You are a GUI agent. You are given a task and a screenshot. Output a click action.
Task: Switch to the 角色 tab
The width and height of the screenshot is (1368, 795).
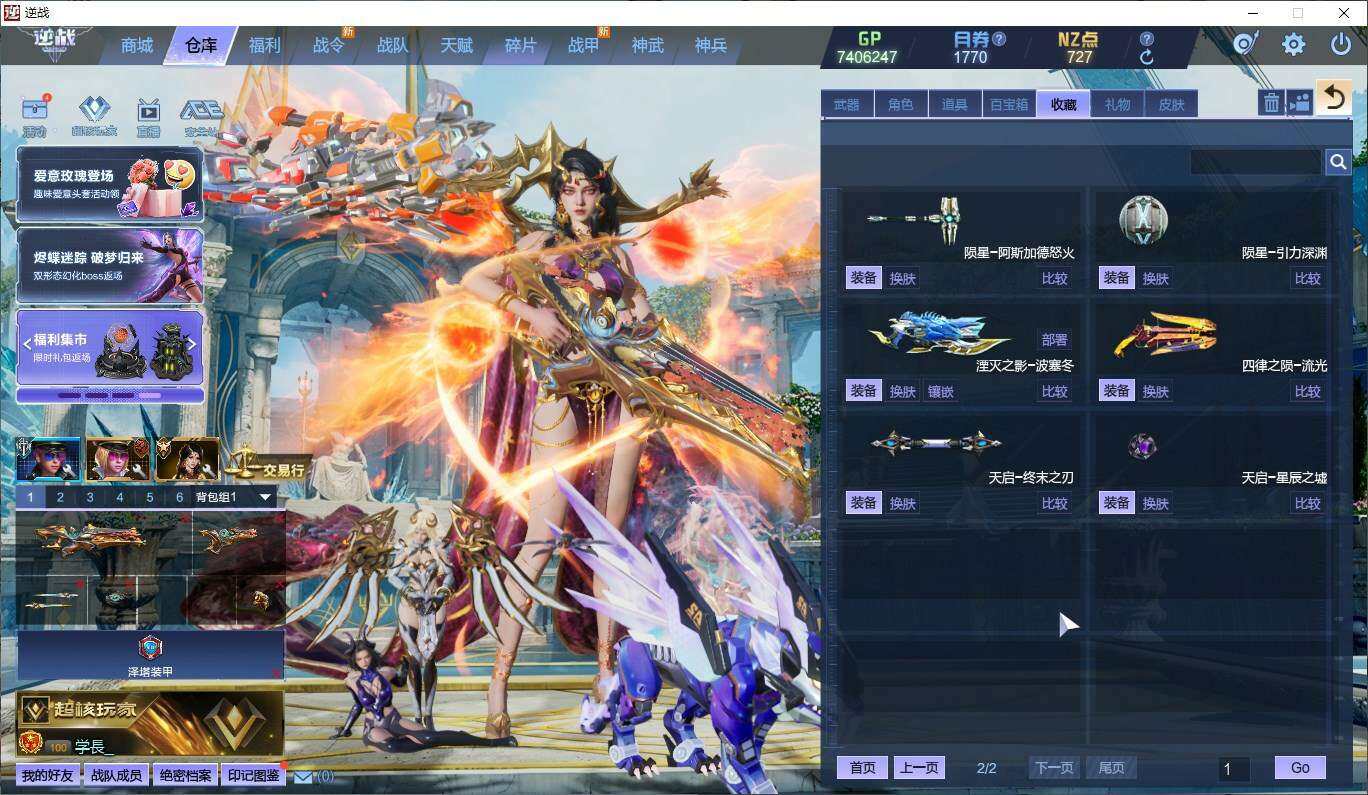(x=901, y=104)
